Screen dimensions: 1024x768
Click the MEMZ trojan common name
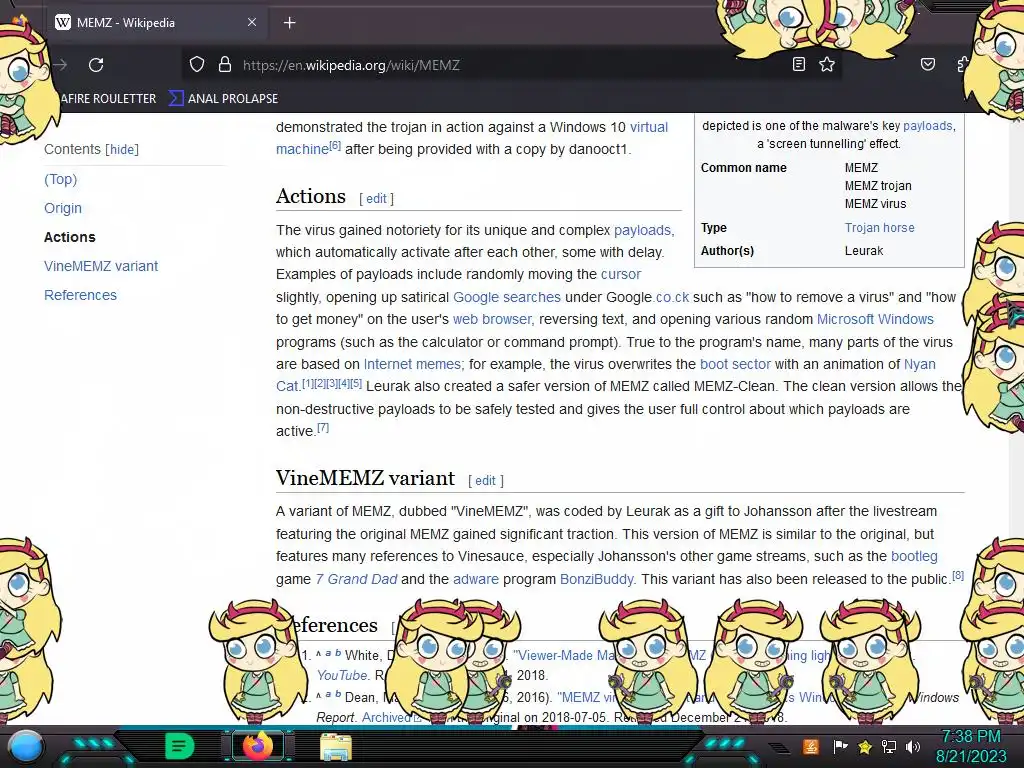878,186
